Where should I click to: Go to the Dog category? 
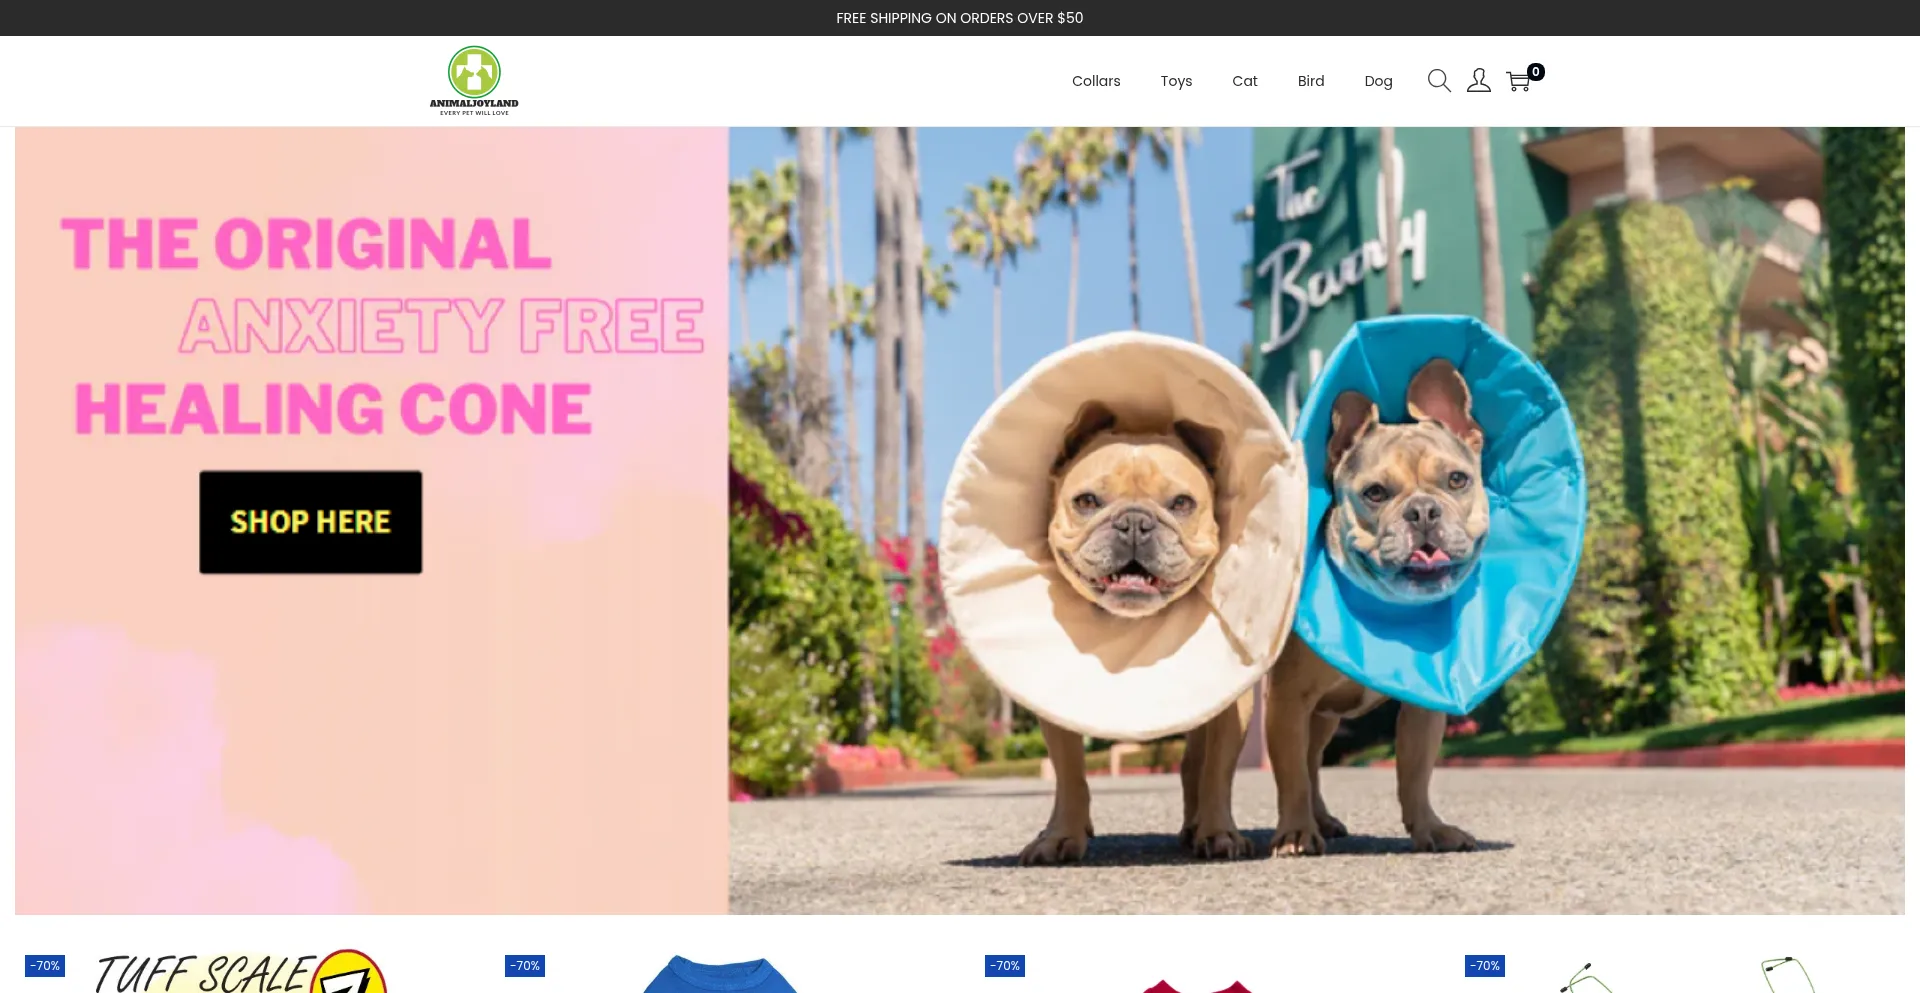point(1378,81)
